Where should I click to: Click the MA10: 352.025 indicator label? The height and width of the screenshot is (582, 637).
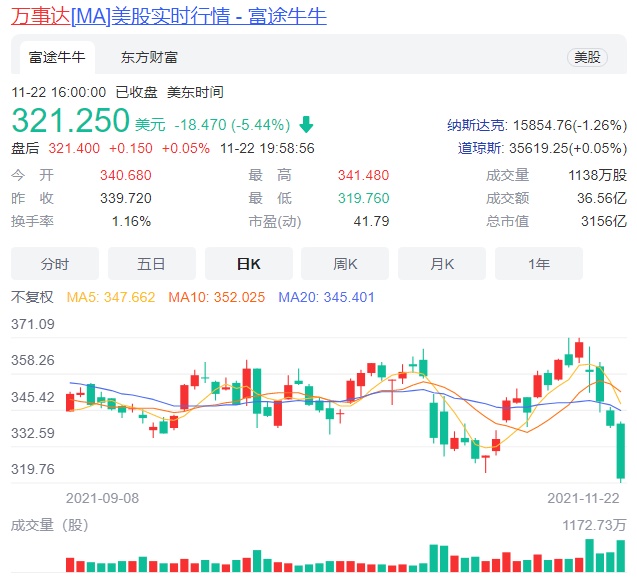pyautogui.click(x=217, y=297)
